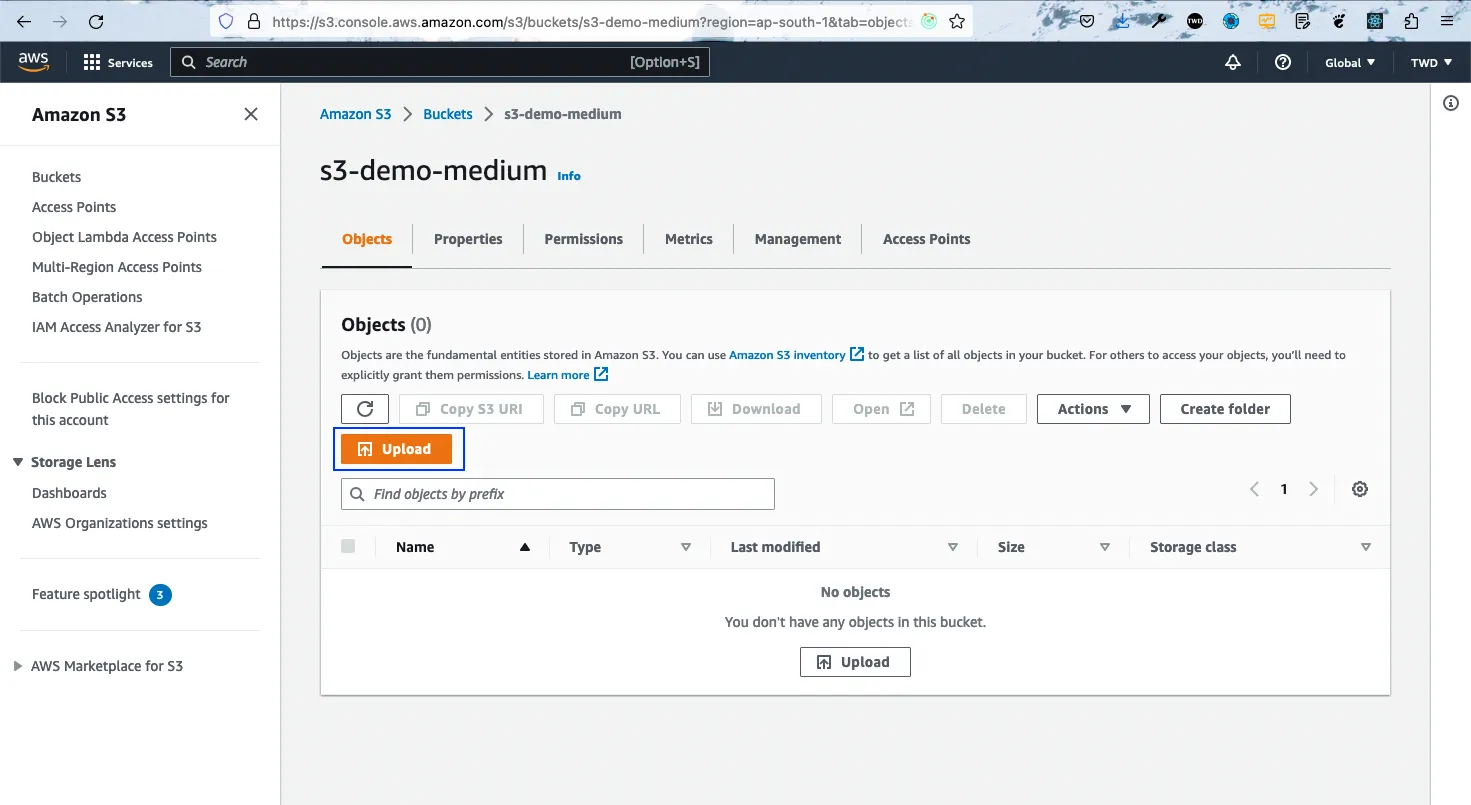
Task: Close the Amazon S3 sidebar
Action: [251, 114]
